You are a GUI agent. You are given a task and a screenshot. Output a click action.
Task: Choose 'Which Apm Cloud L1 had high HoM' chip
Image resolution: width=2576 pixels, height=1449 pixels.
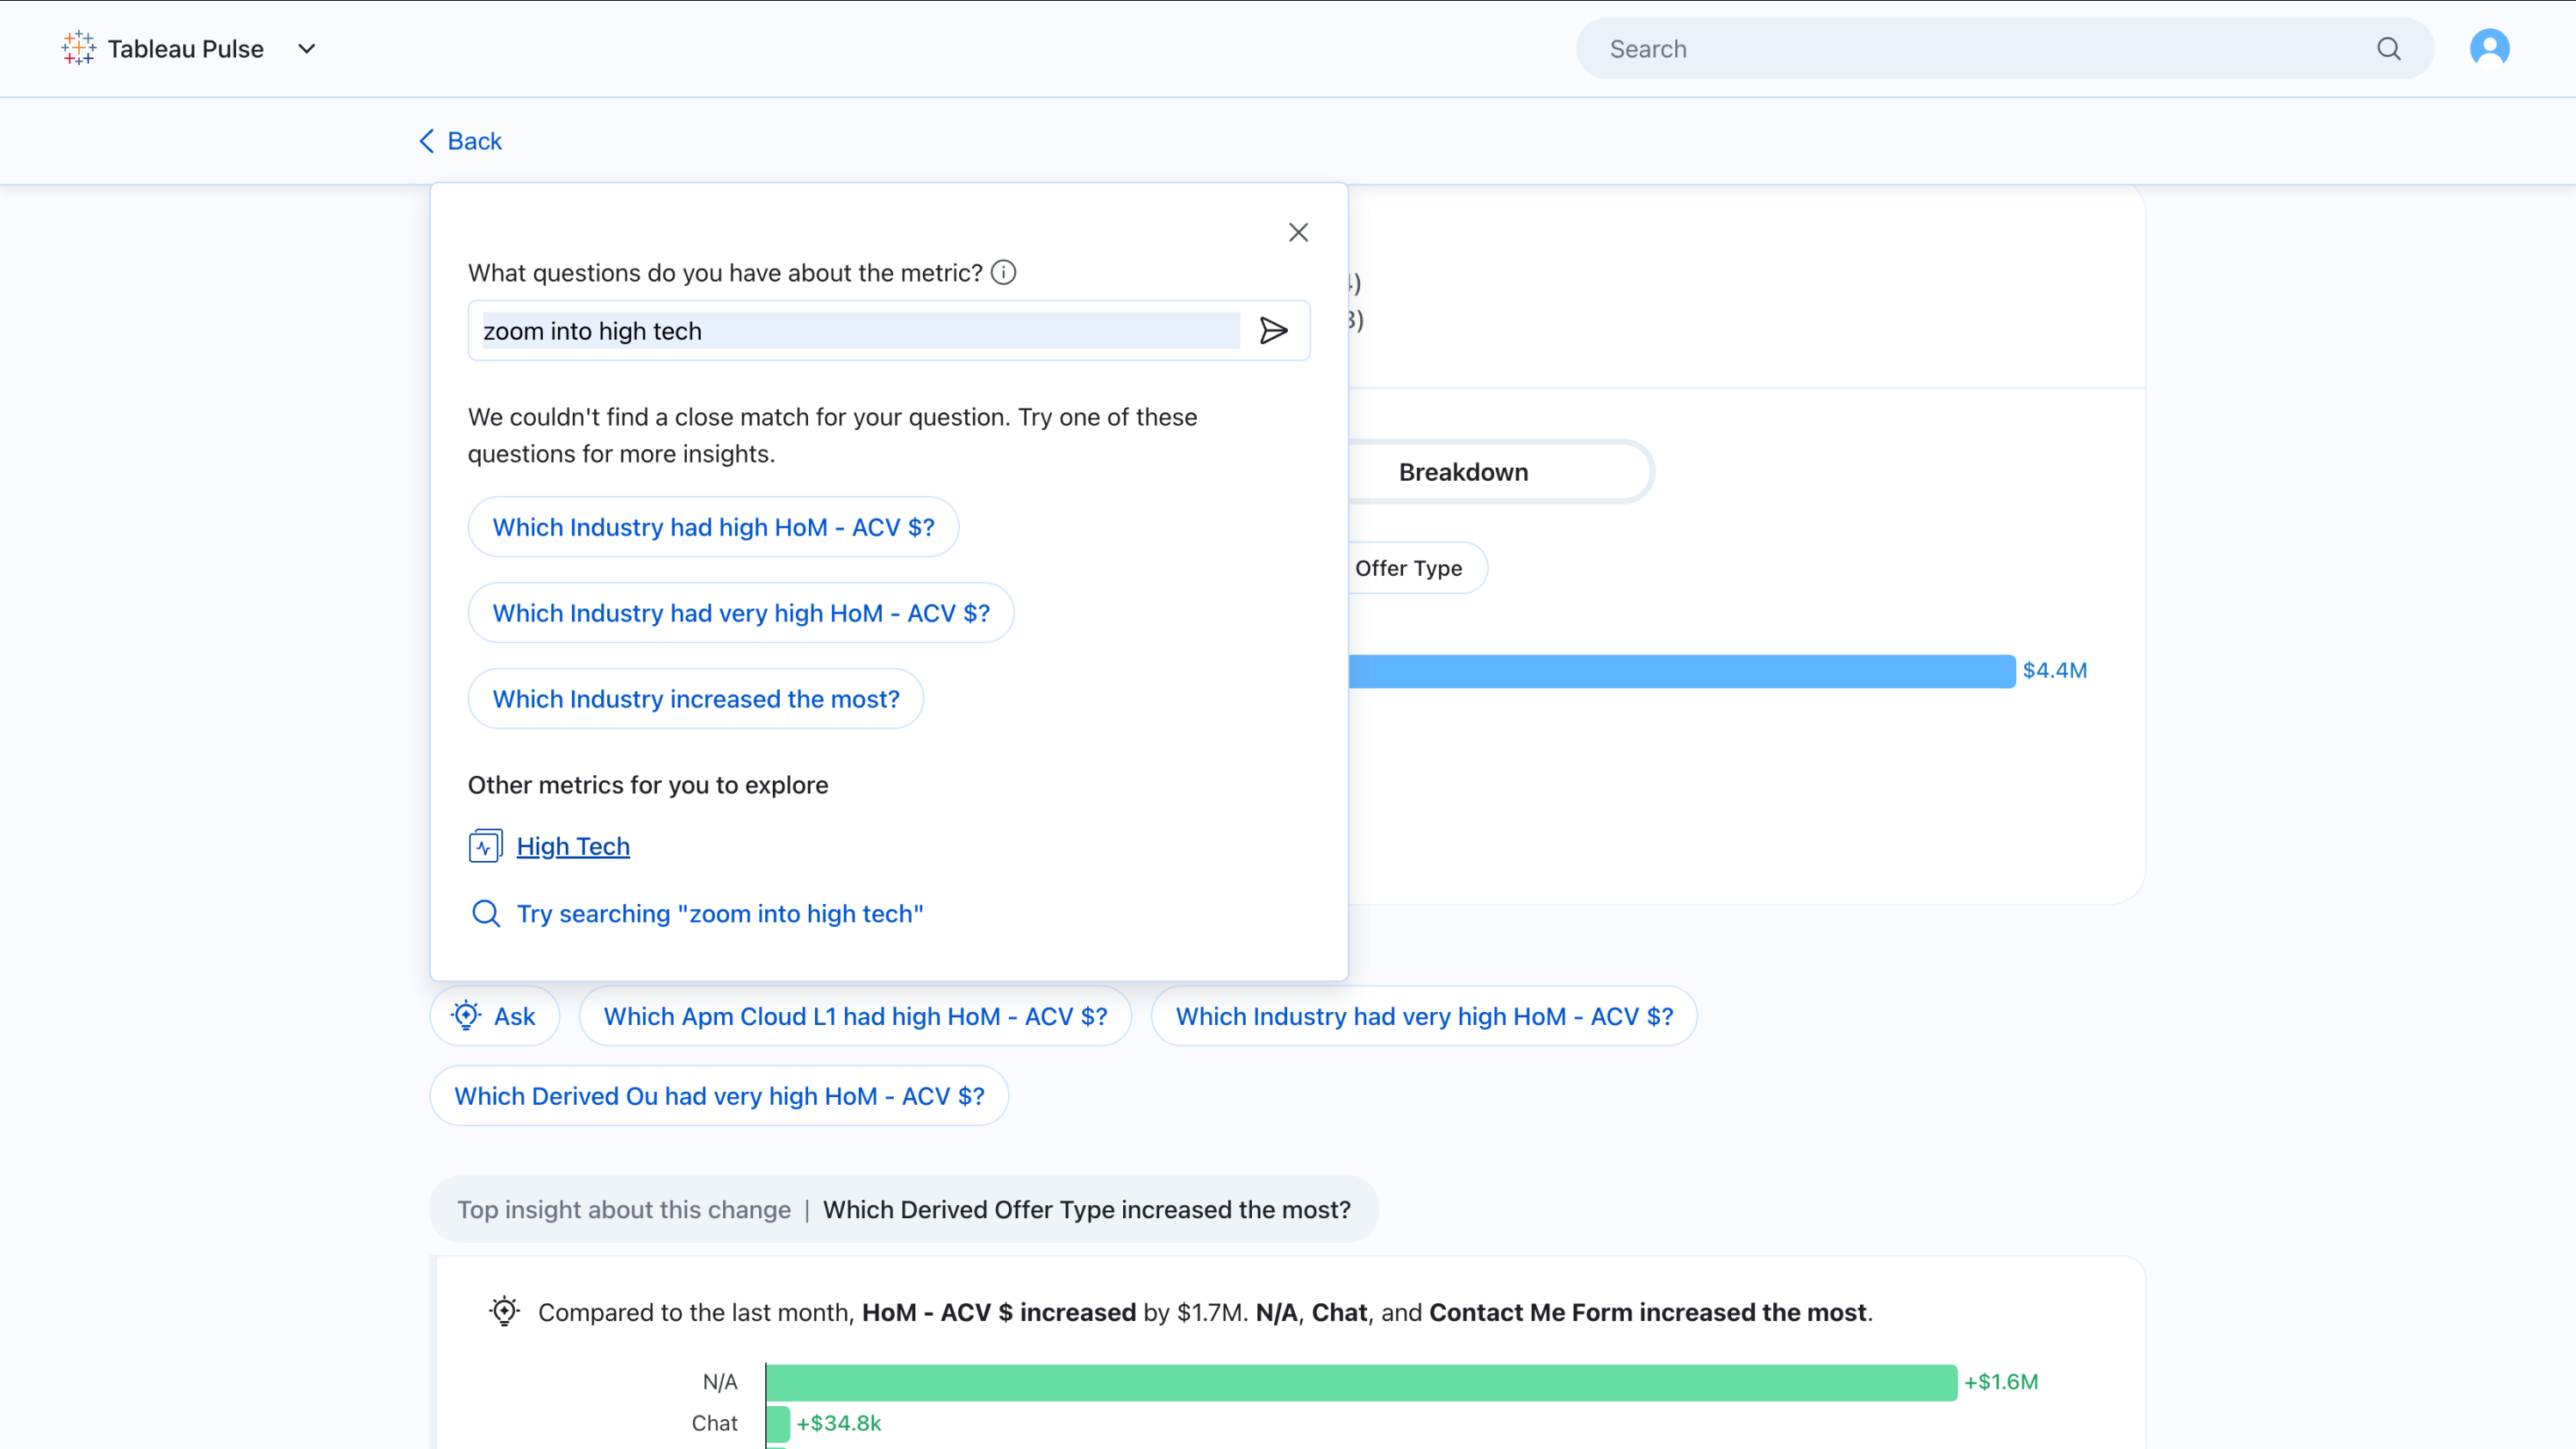(855, 1016)
